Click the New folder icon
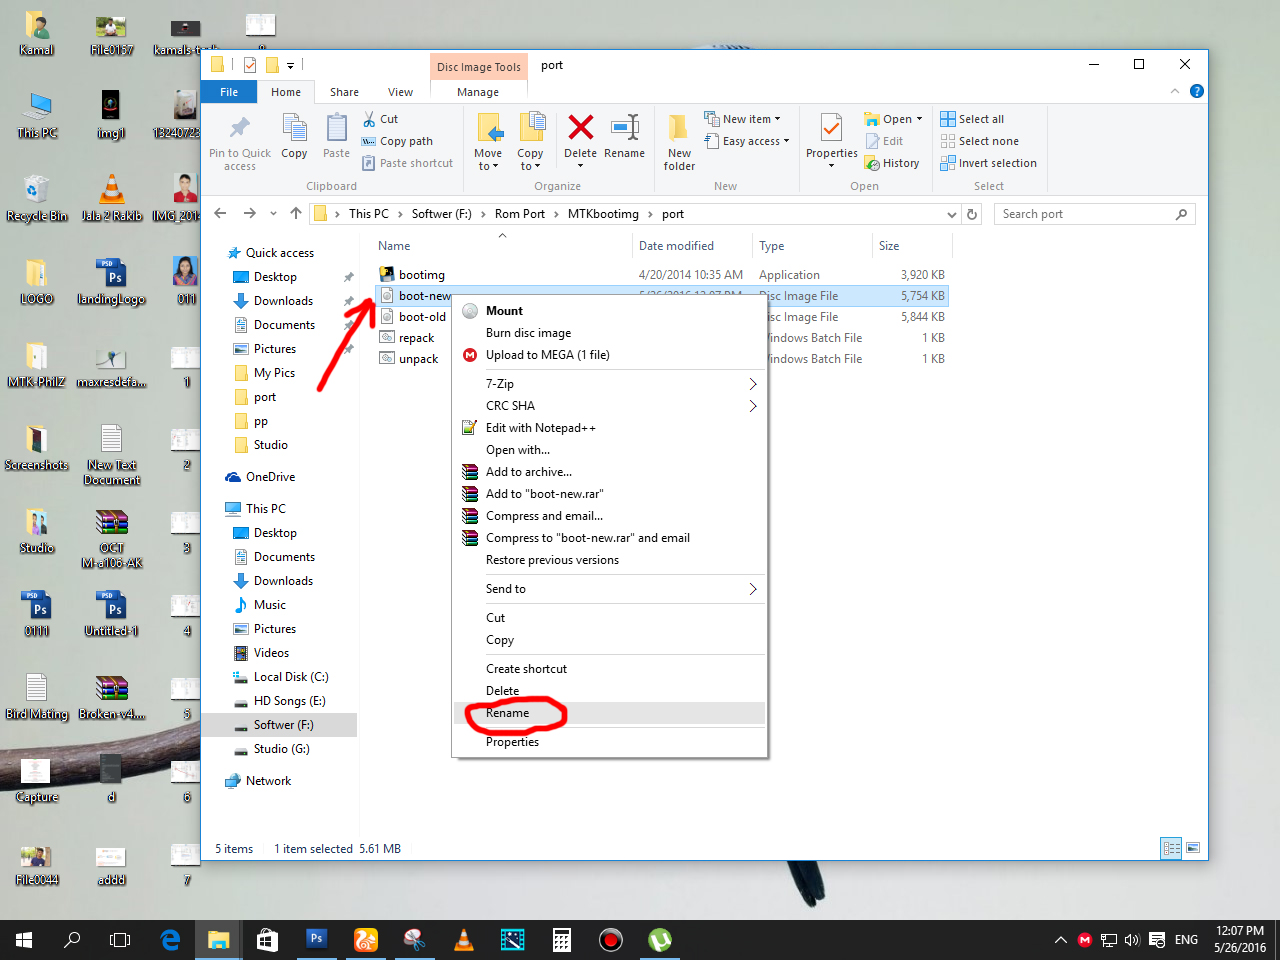Screen dimensions: 1280x960 (678, 129)
